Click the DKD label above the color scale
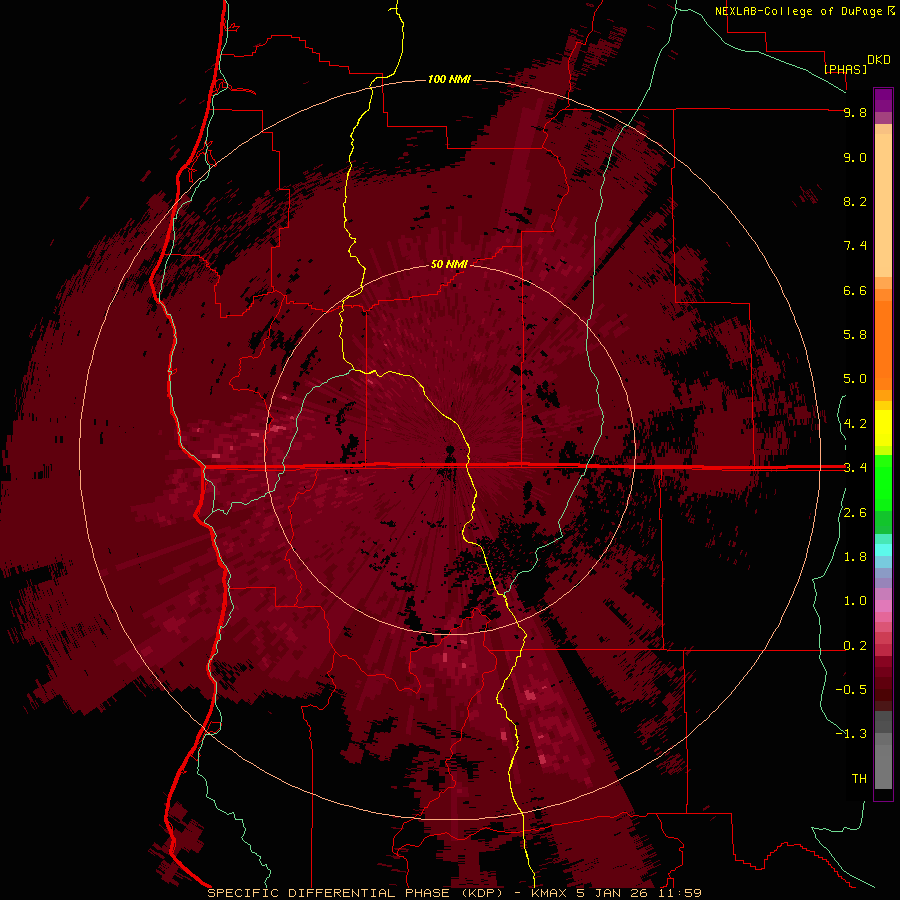Screen dimensions: 900x900 (878, 60)
